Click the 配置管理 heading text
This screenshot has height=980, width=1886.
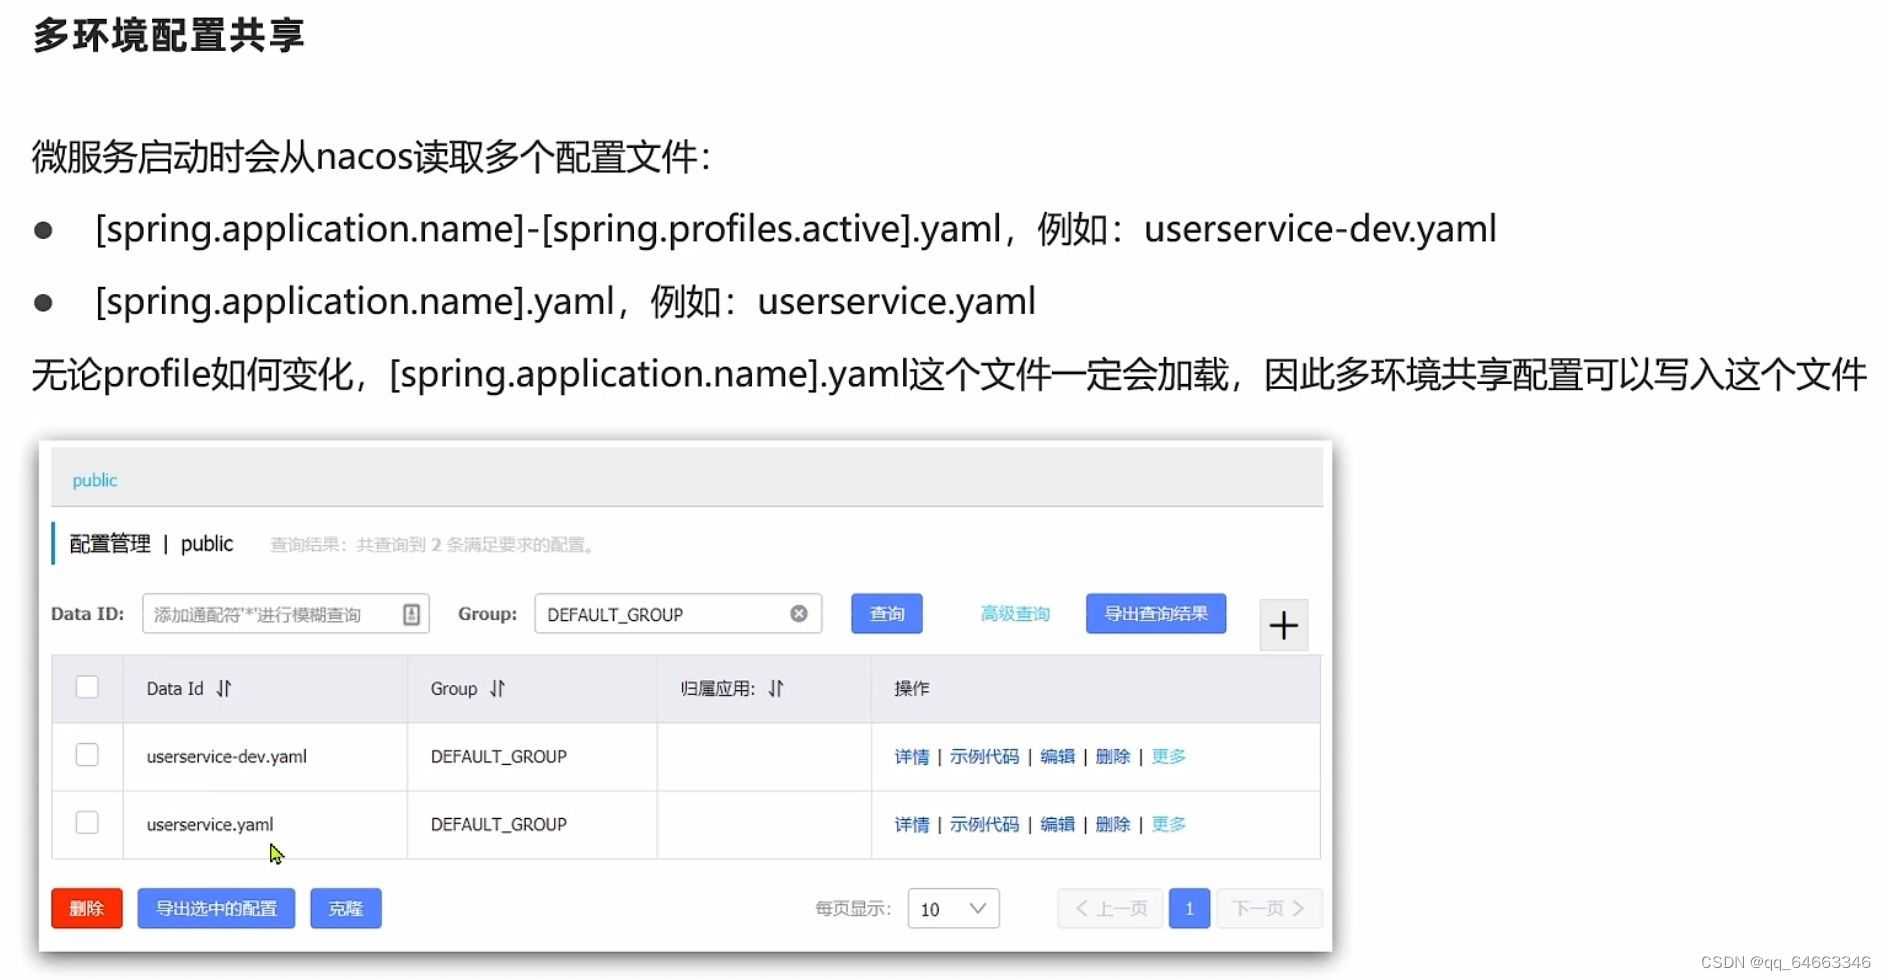pos(110,544)
